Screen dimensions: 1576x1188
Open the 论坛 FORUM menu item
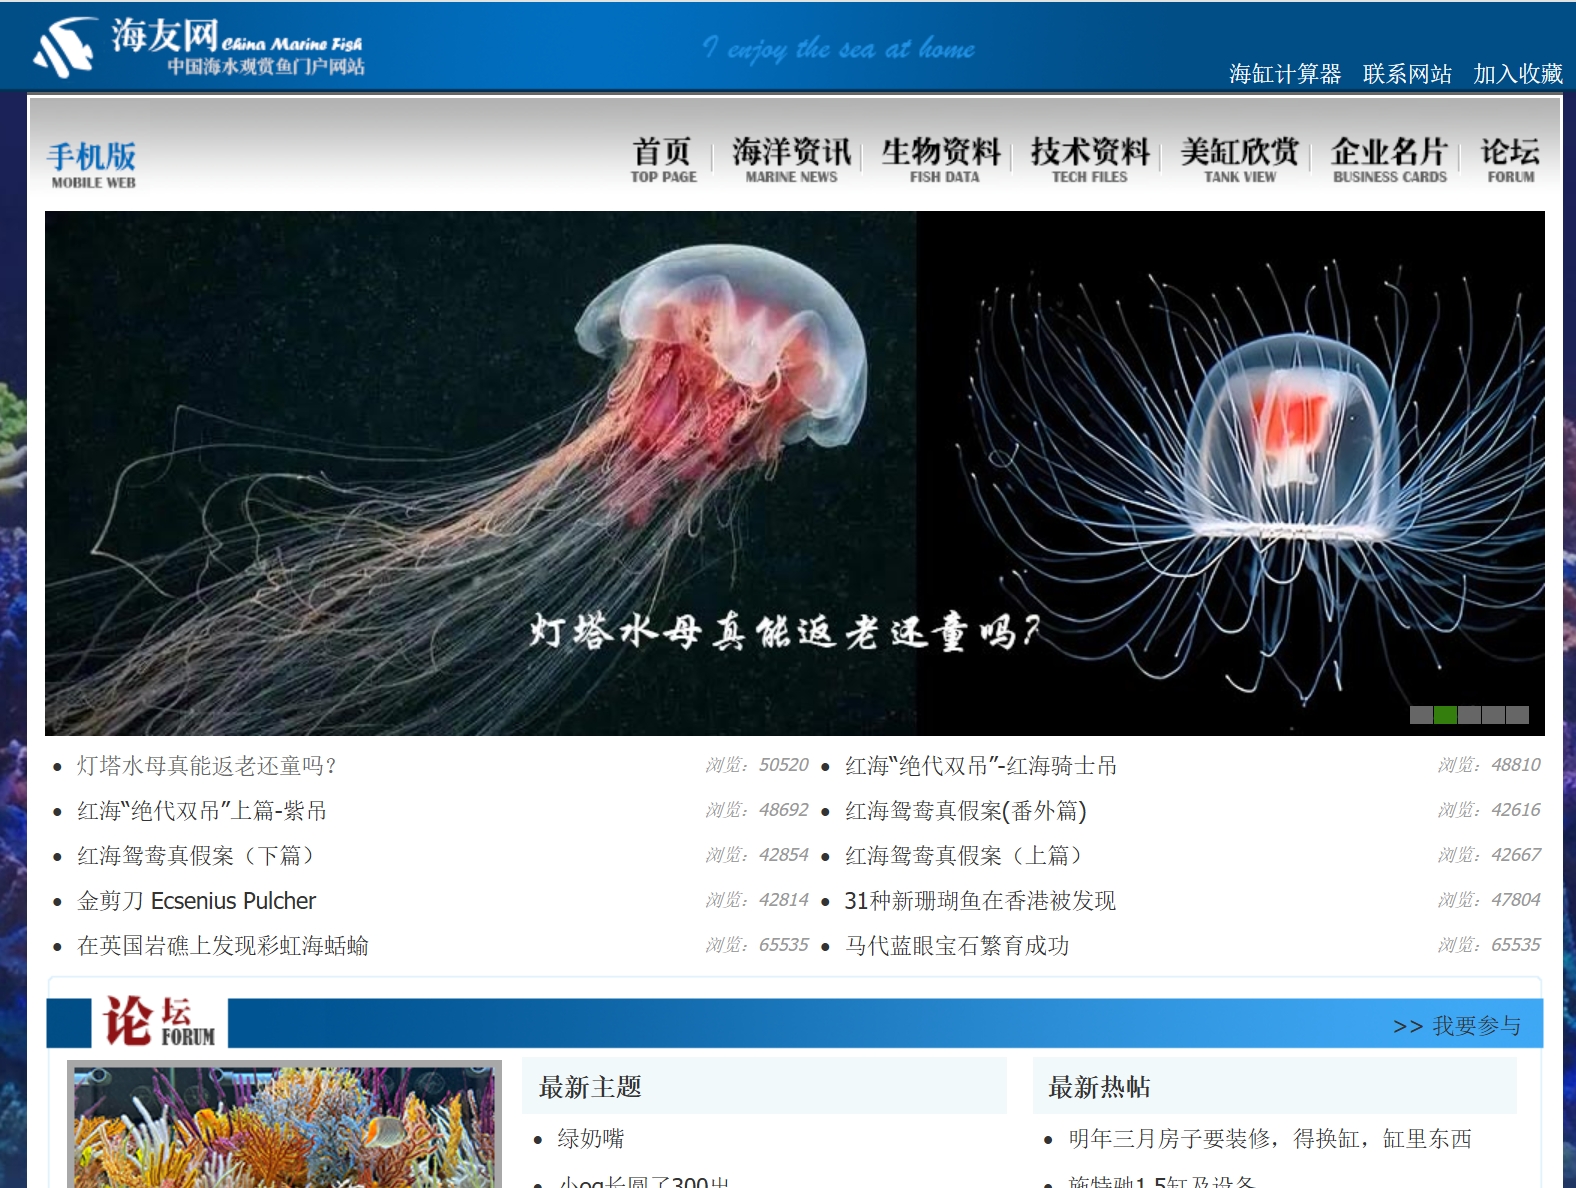[x=1510, y=160]
